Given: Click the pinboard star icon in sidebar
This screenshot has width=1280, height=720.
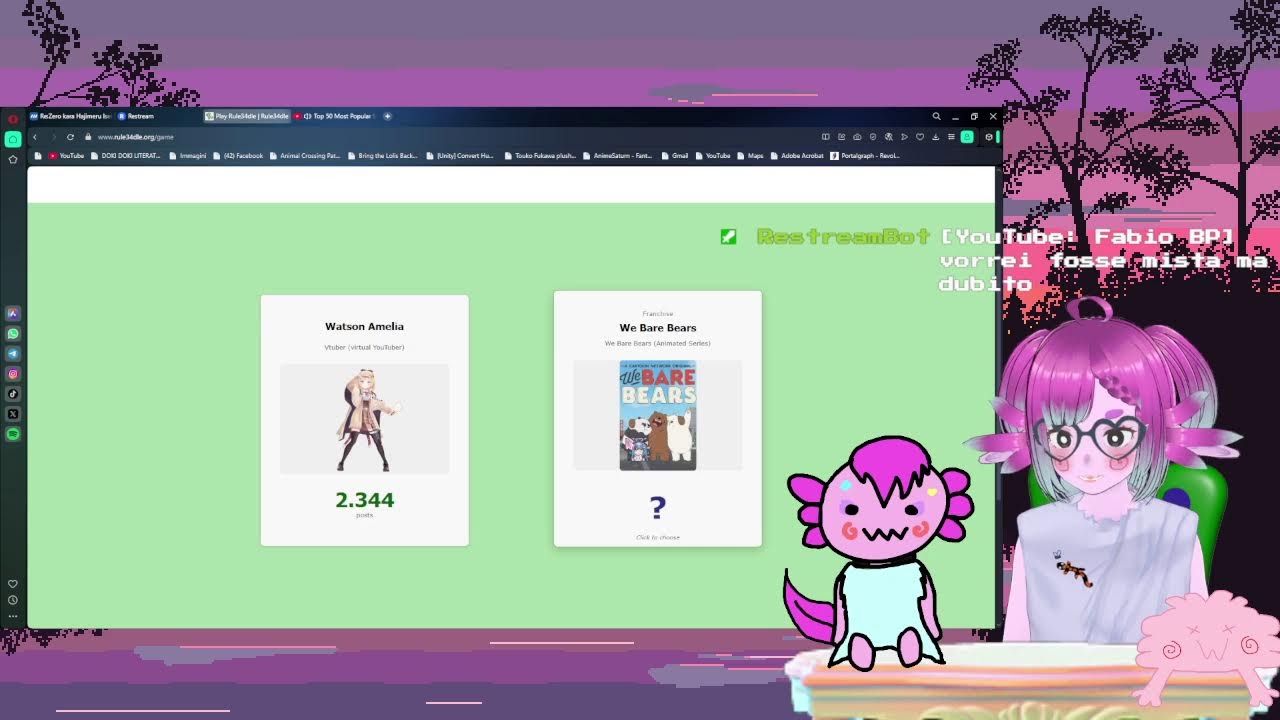Looking at the screenshot, I should point(13,159).
